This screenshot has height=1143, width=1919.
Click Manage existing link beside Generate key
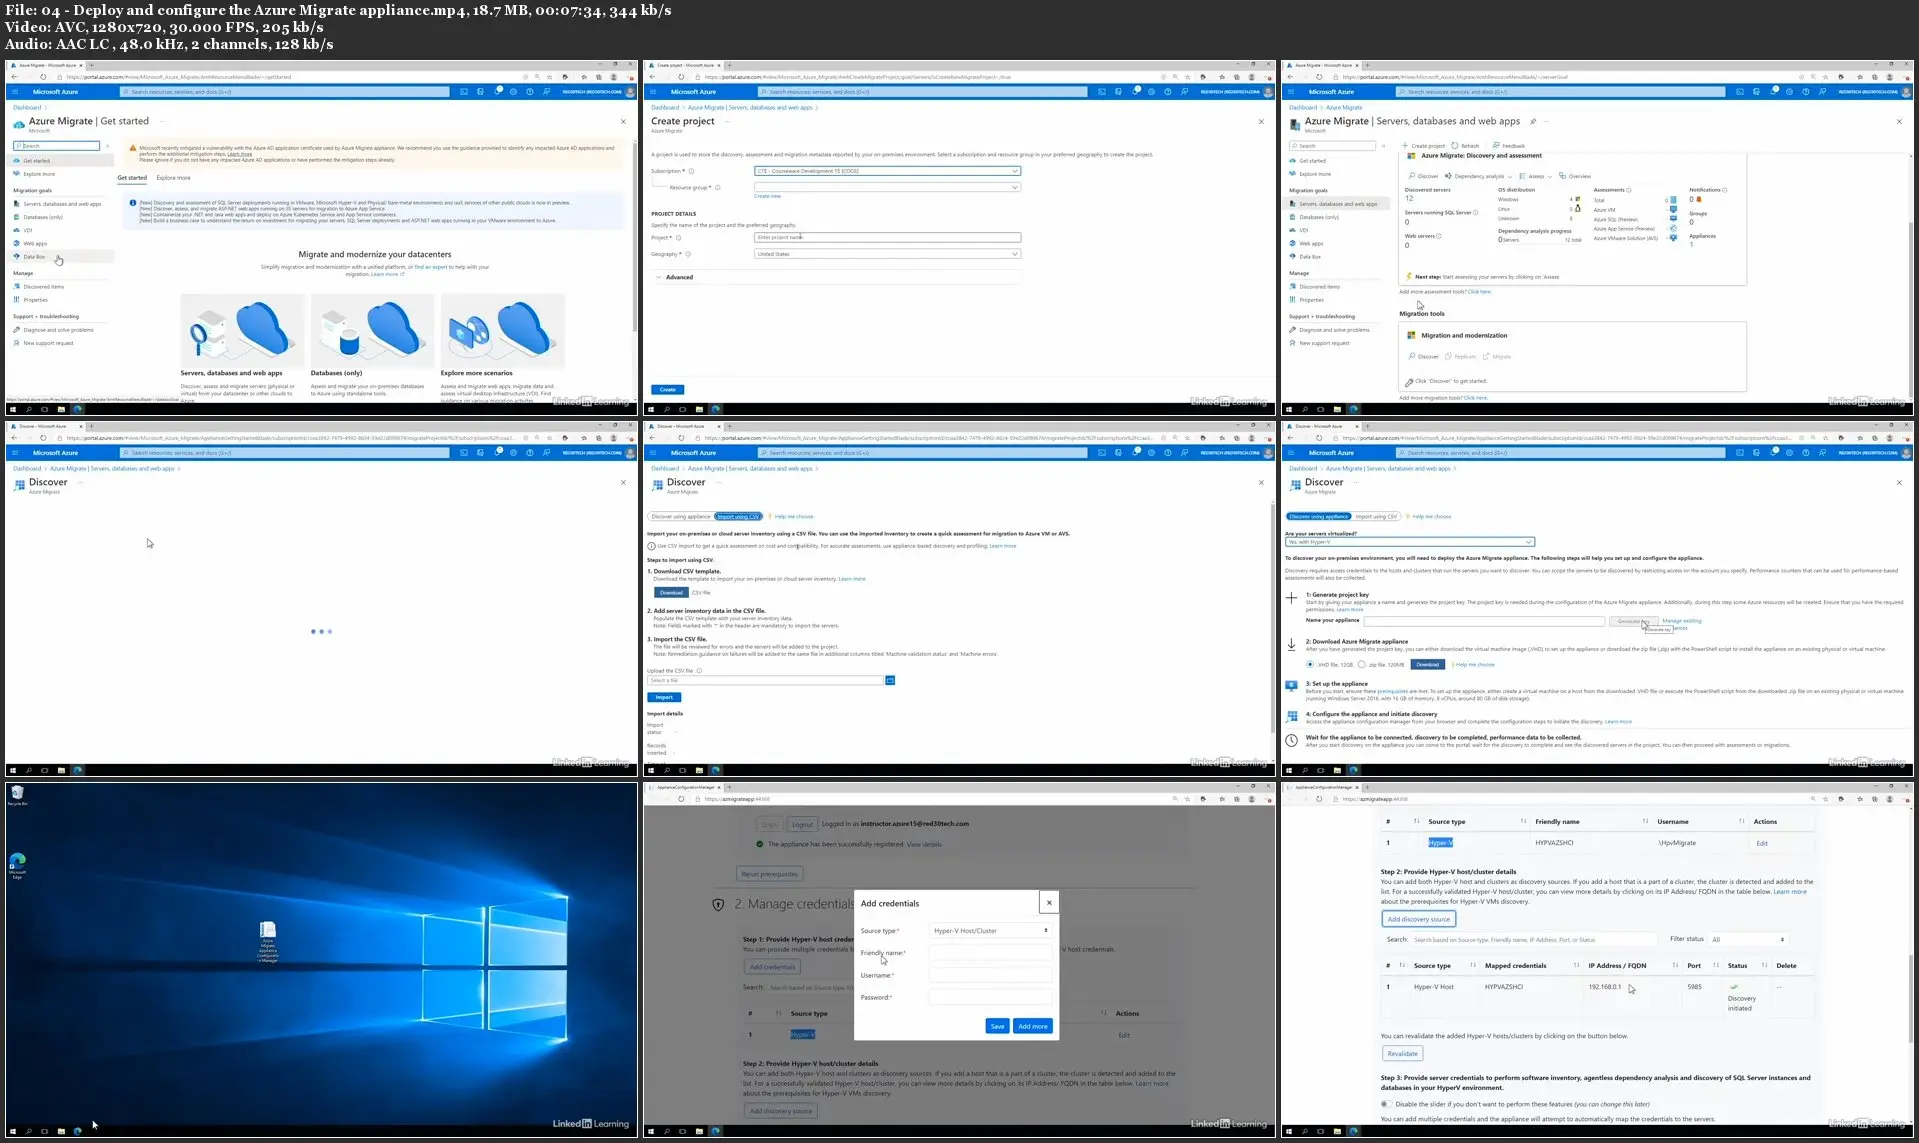pyautogui.click(x=1681, y=621)
